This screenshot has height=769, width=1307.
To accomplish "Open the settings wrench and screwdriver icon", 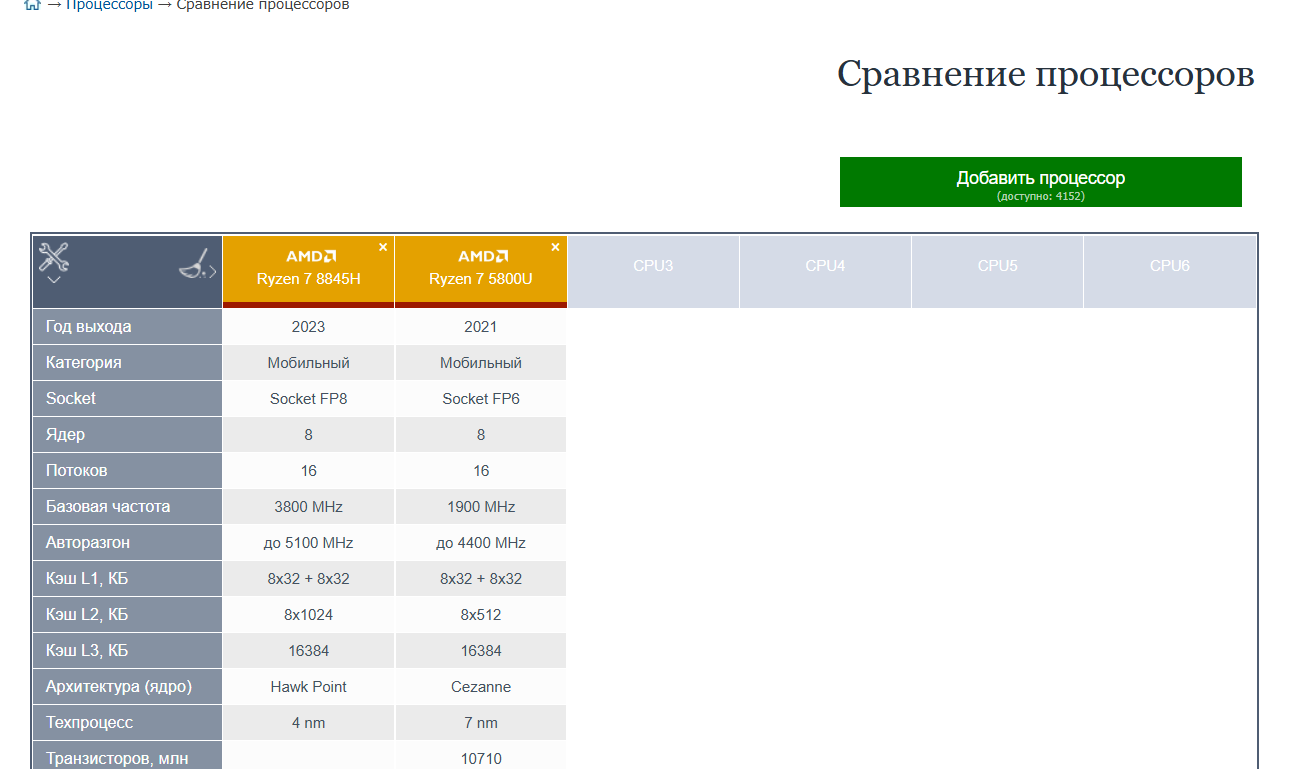I will pos(53,257).
